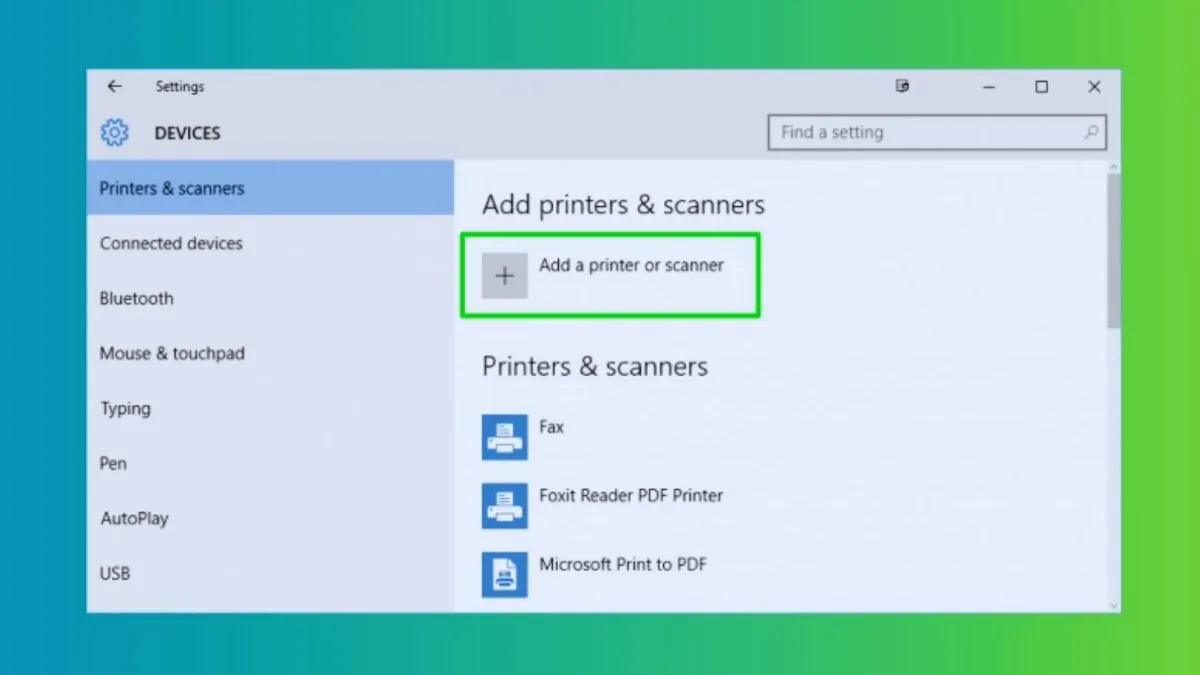The image size is (1200, 675).
Task: Open AutoPlay settings
Action: click(134, 518)
